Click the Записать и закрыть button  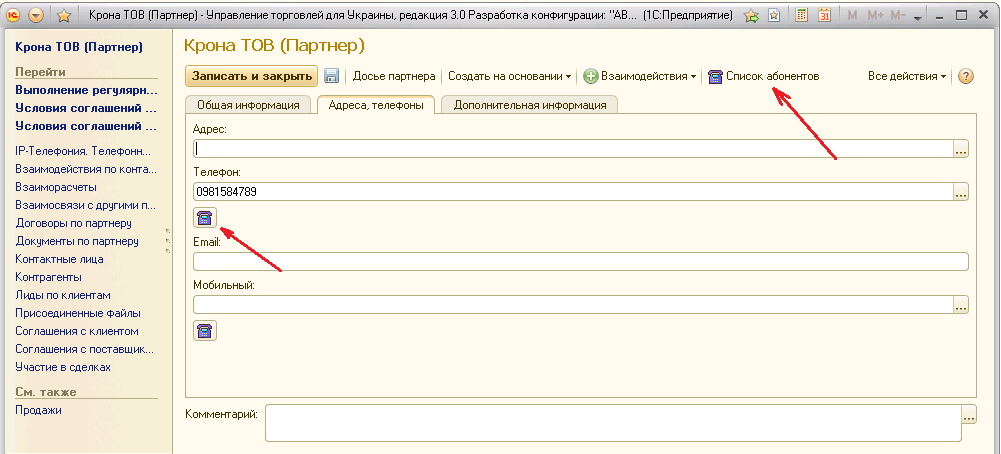(x=252, y=76)
